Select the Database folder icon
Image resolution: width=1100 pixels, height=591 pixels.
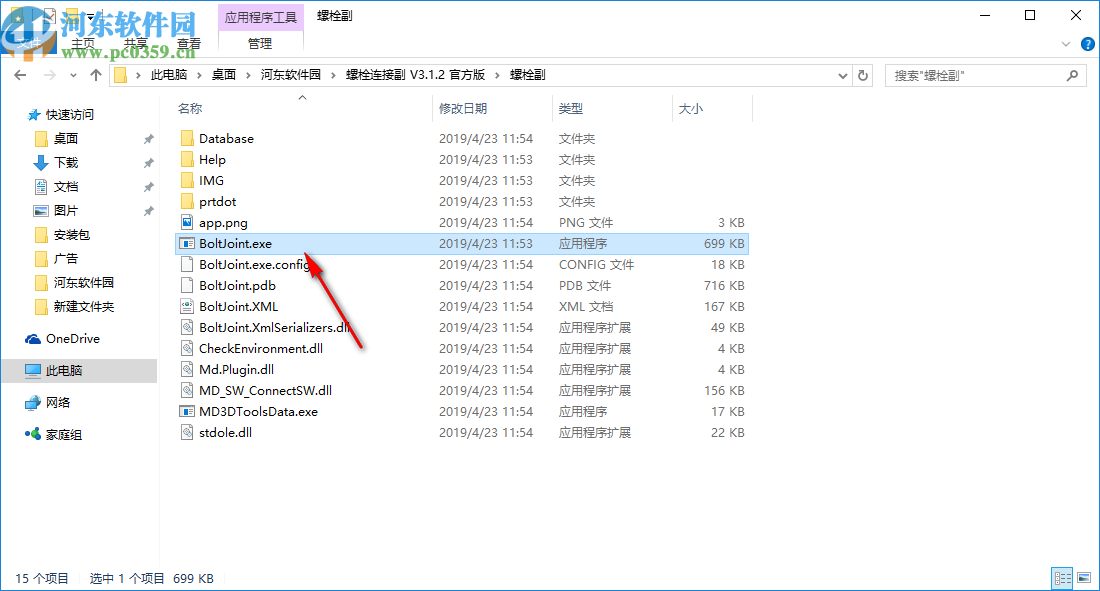point(187,138)
